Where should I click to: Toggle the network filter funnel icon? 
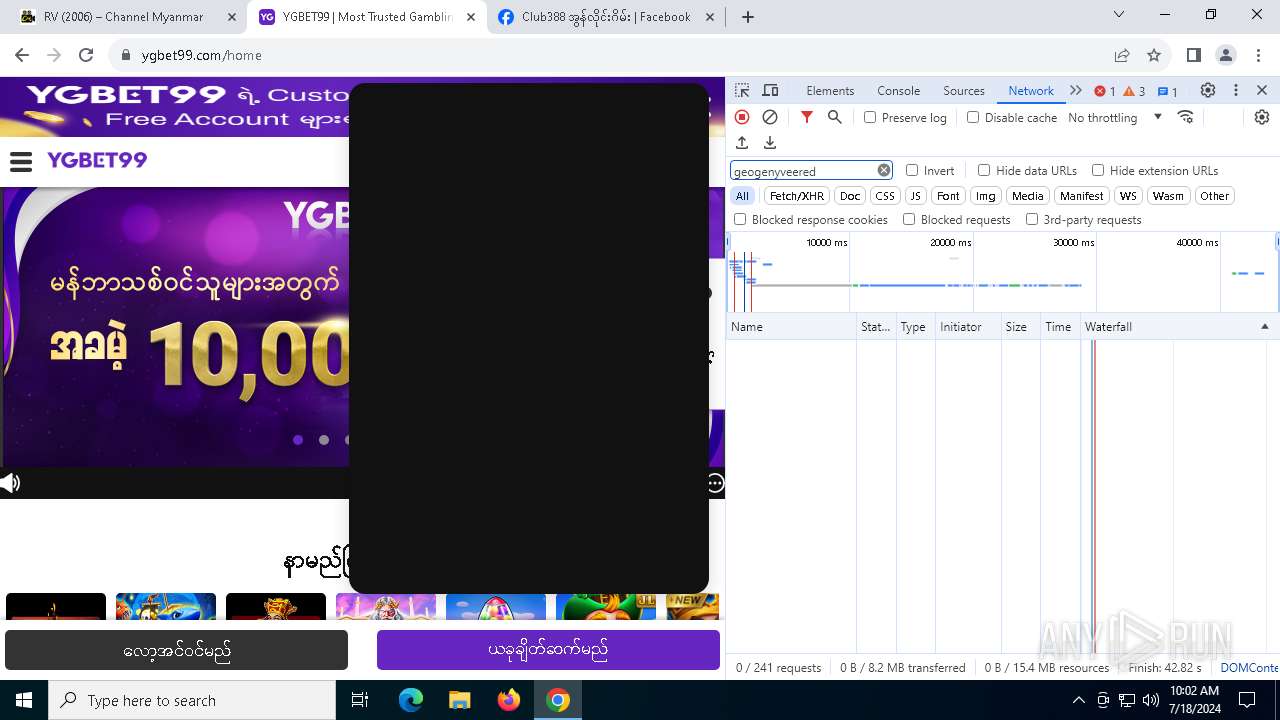click(x=807, y=117)
